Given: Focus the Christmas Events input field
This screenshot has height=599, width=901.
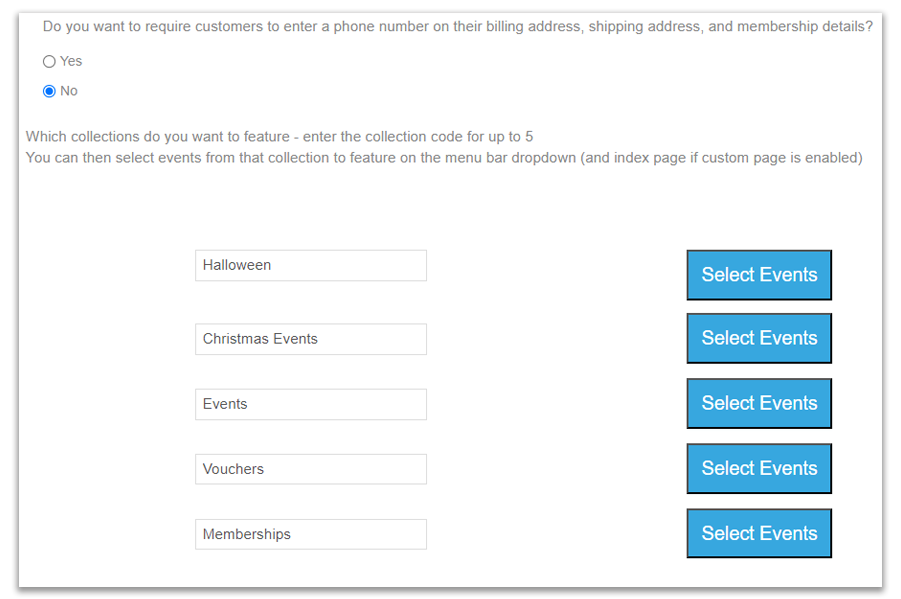Looking at the screenshot, I should pos(310,339).
